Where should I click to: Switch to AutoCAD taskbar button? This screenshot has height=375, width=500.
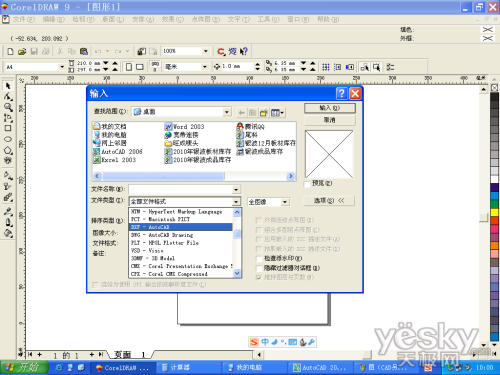click(x=320, y=368)
